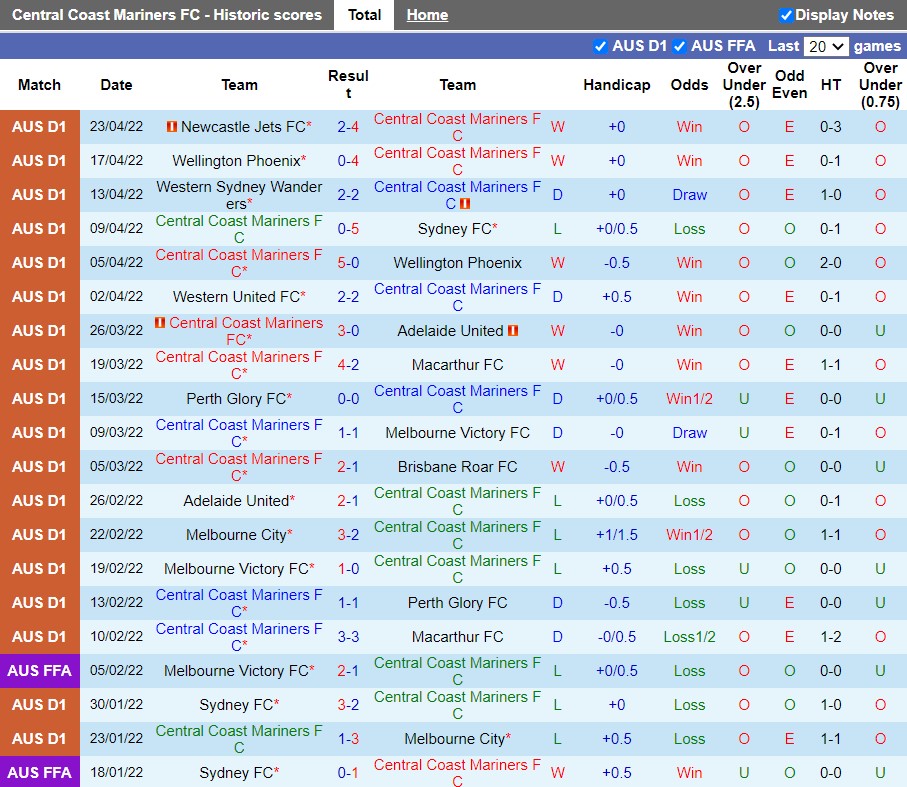This screenshot has height=787, width=907.
Task: Click the 0-1 score of 18/01/22 Sydney FC match
Action: pos(348,773)
